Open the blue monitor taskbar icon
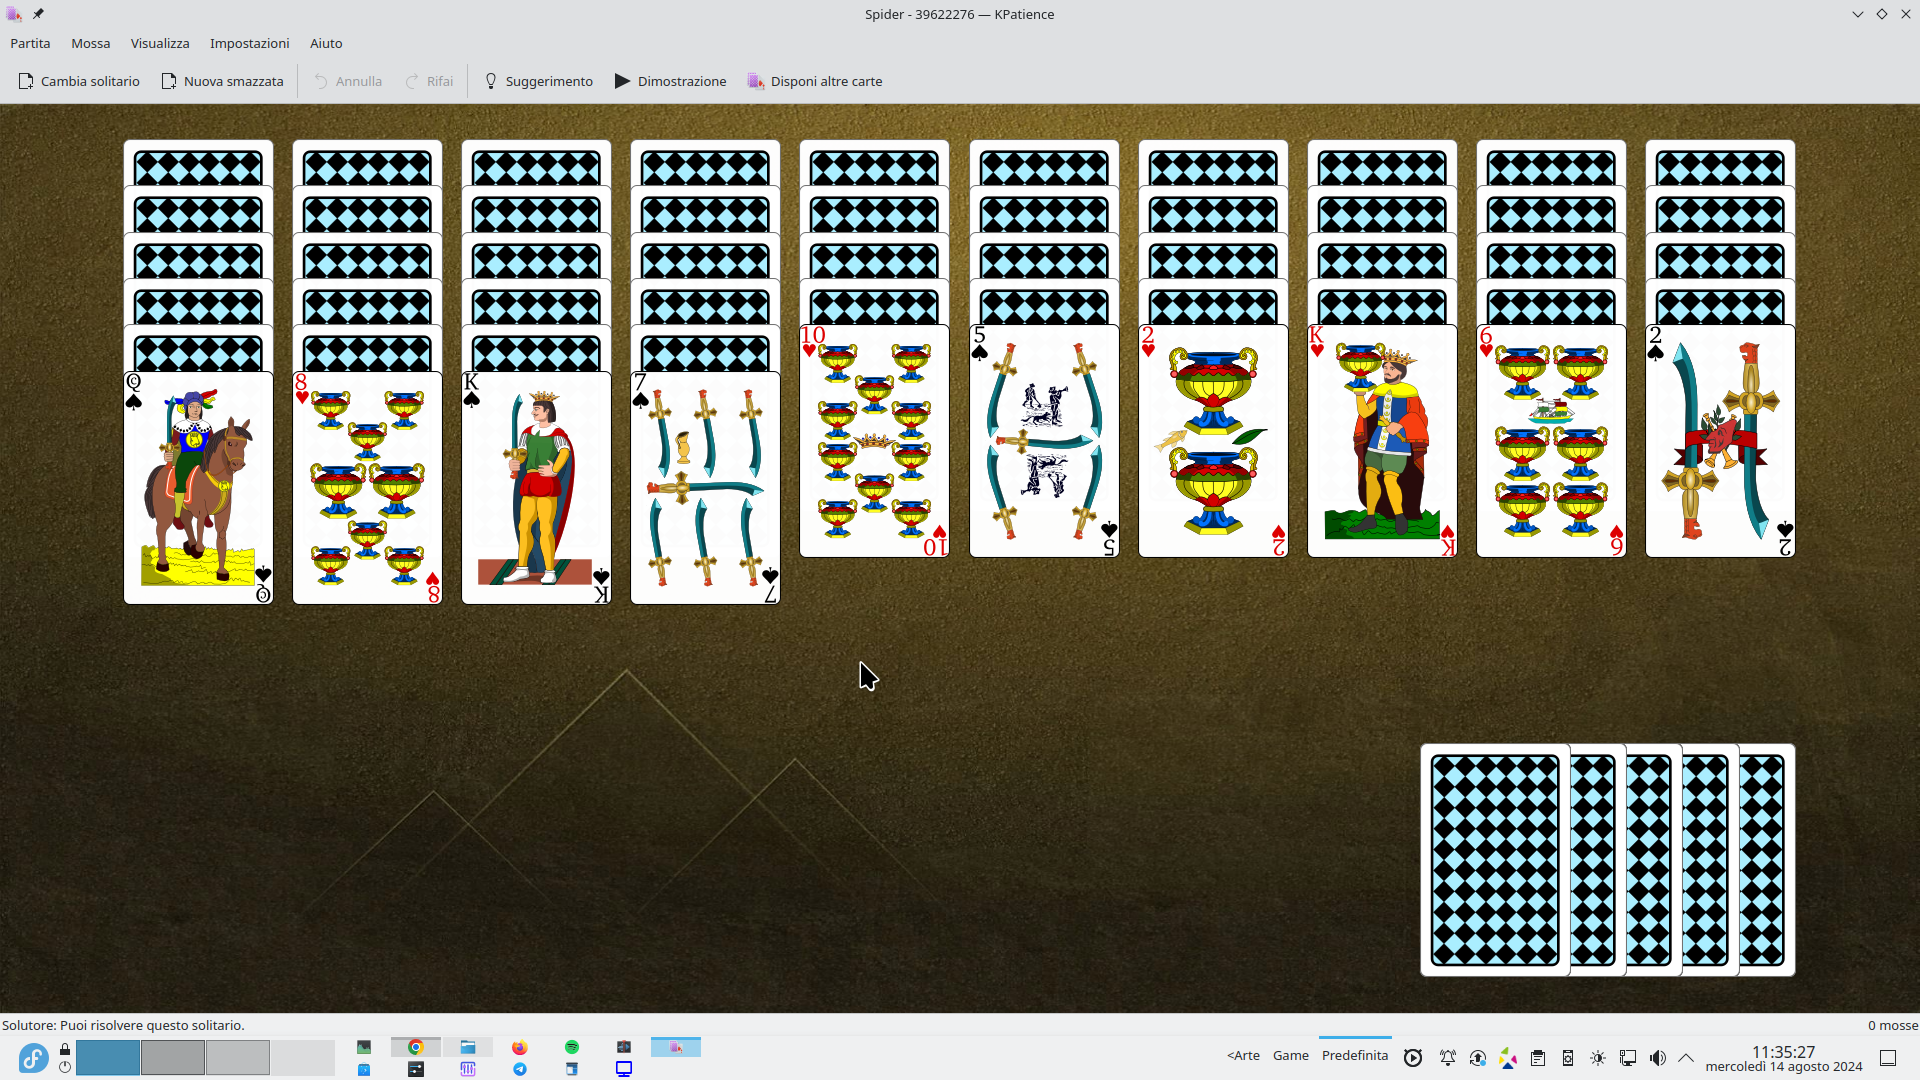1920x1080 pixels. coord(624,1069)
